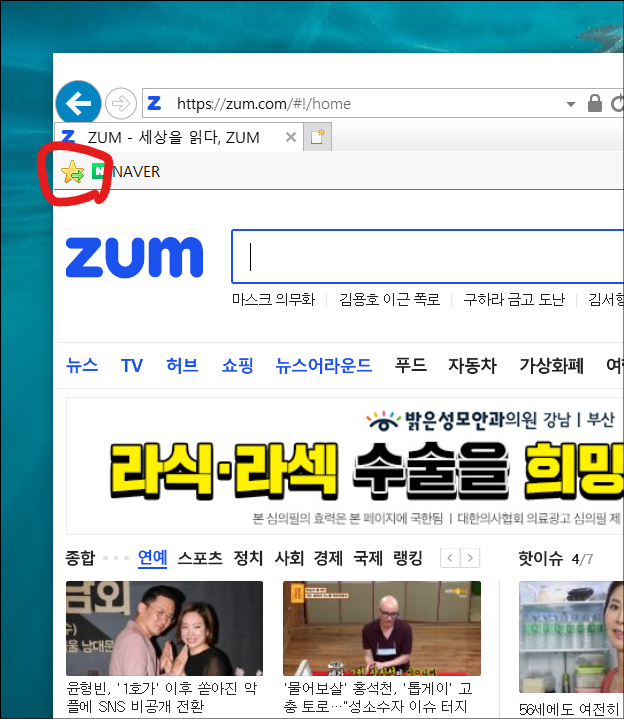The image size is (624, 719).
Task: Open the address bar dropdown arrow
Action: coord(571,104)
